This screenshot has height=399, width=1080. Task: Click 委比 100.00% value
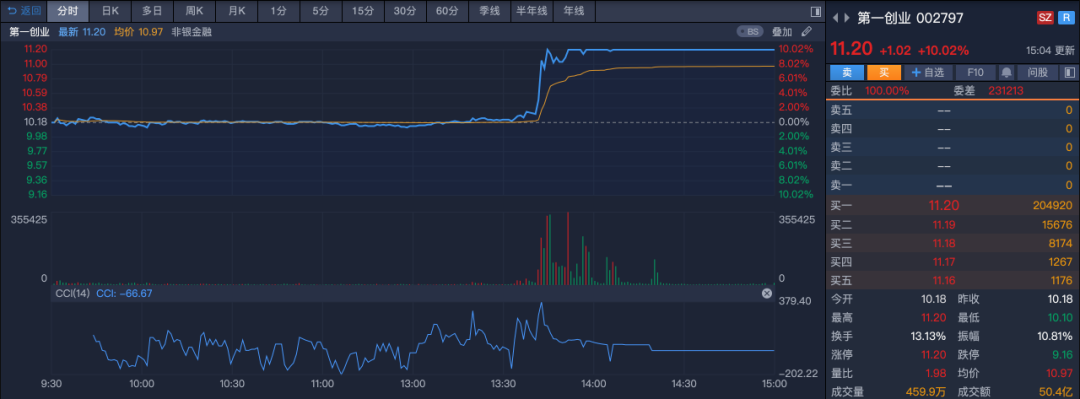click(887, 91)
